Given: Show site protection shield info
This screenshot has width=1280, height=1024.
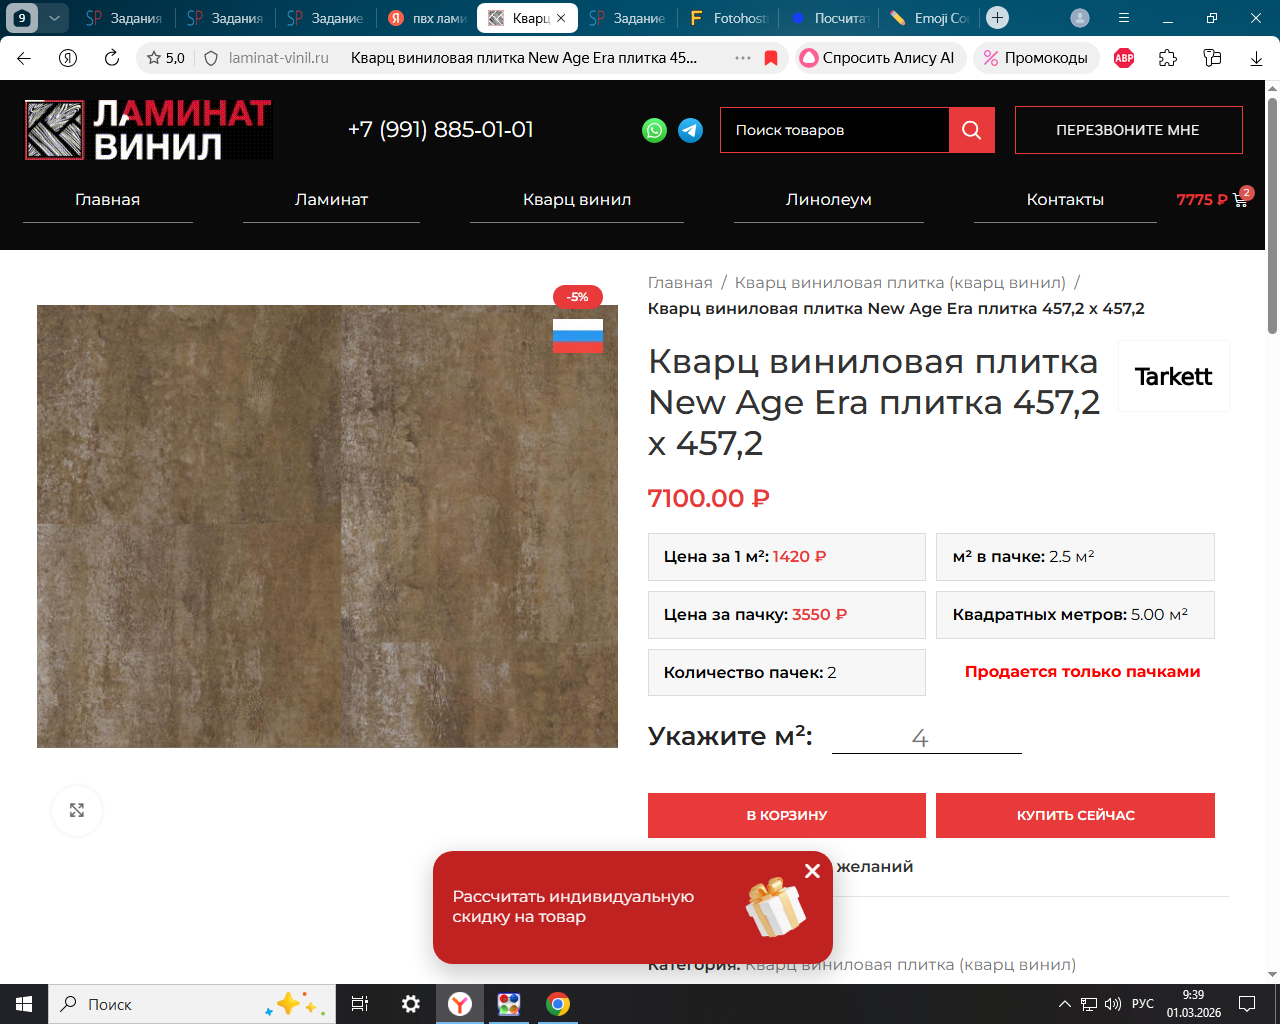Looking at the screenshot, I should tap(211, 58).
